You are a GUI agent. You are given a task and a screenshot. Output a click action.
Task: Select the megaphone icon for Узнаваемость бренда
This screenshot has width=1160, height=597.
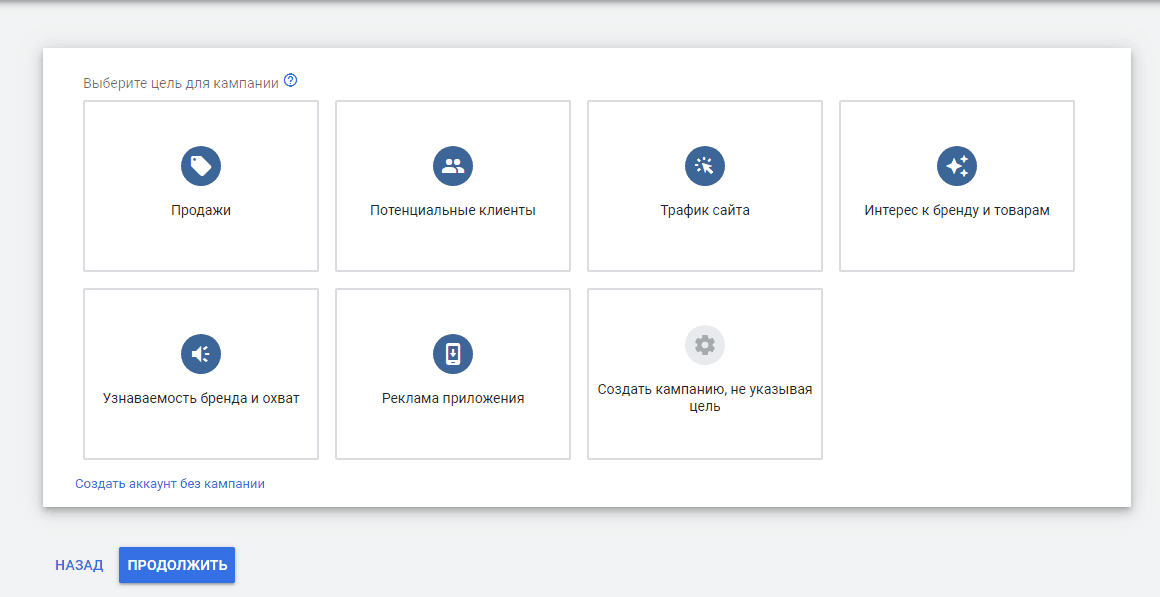(x=200, y=353)
